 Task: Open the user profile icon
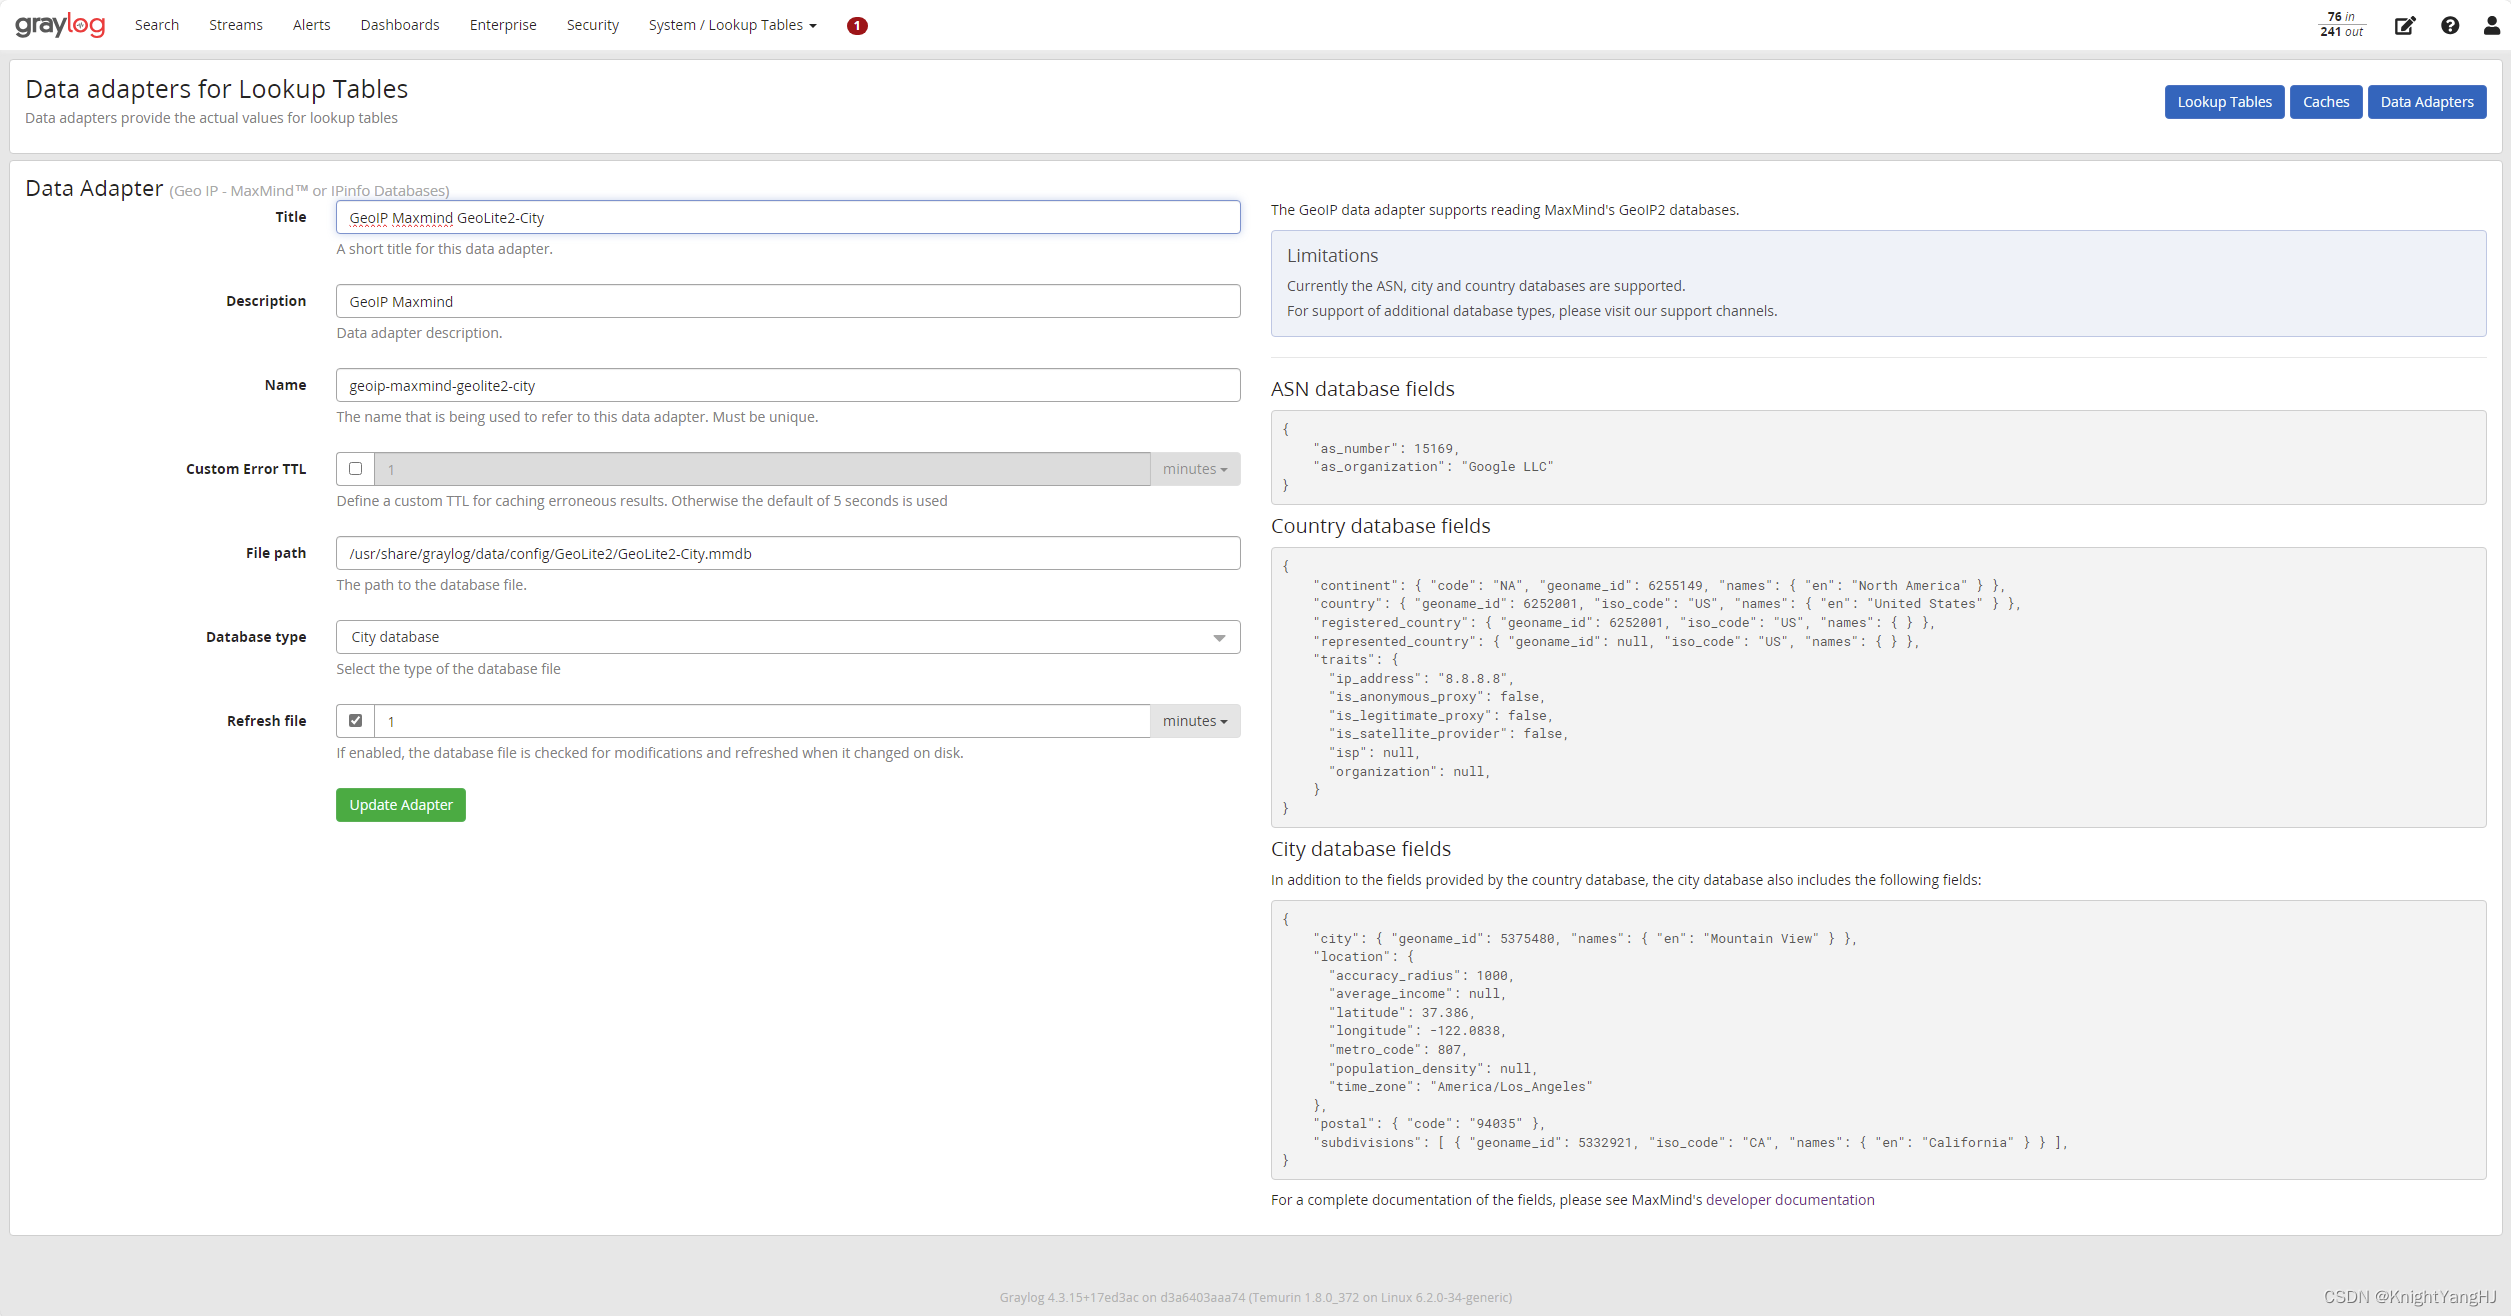(2492, 25)
